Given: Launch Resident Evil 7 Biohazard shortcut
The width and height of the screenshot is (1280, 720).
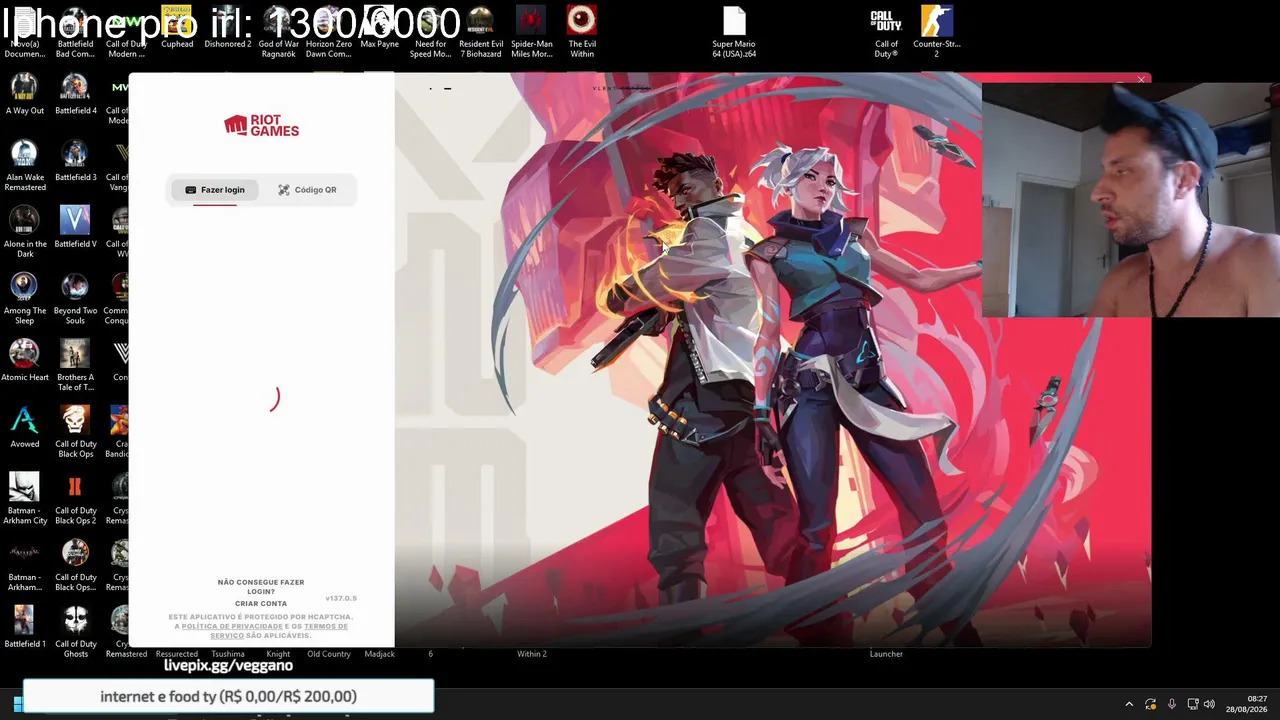Looking at the screenshot, I should (481, 32).
